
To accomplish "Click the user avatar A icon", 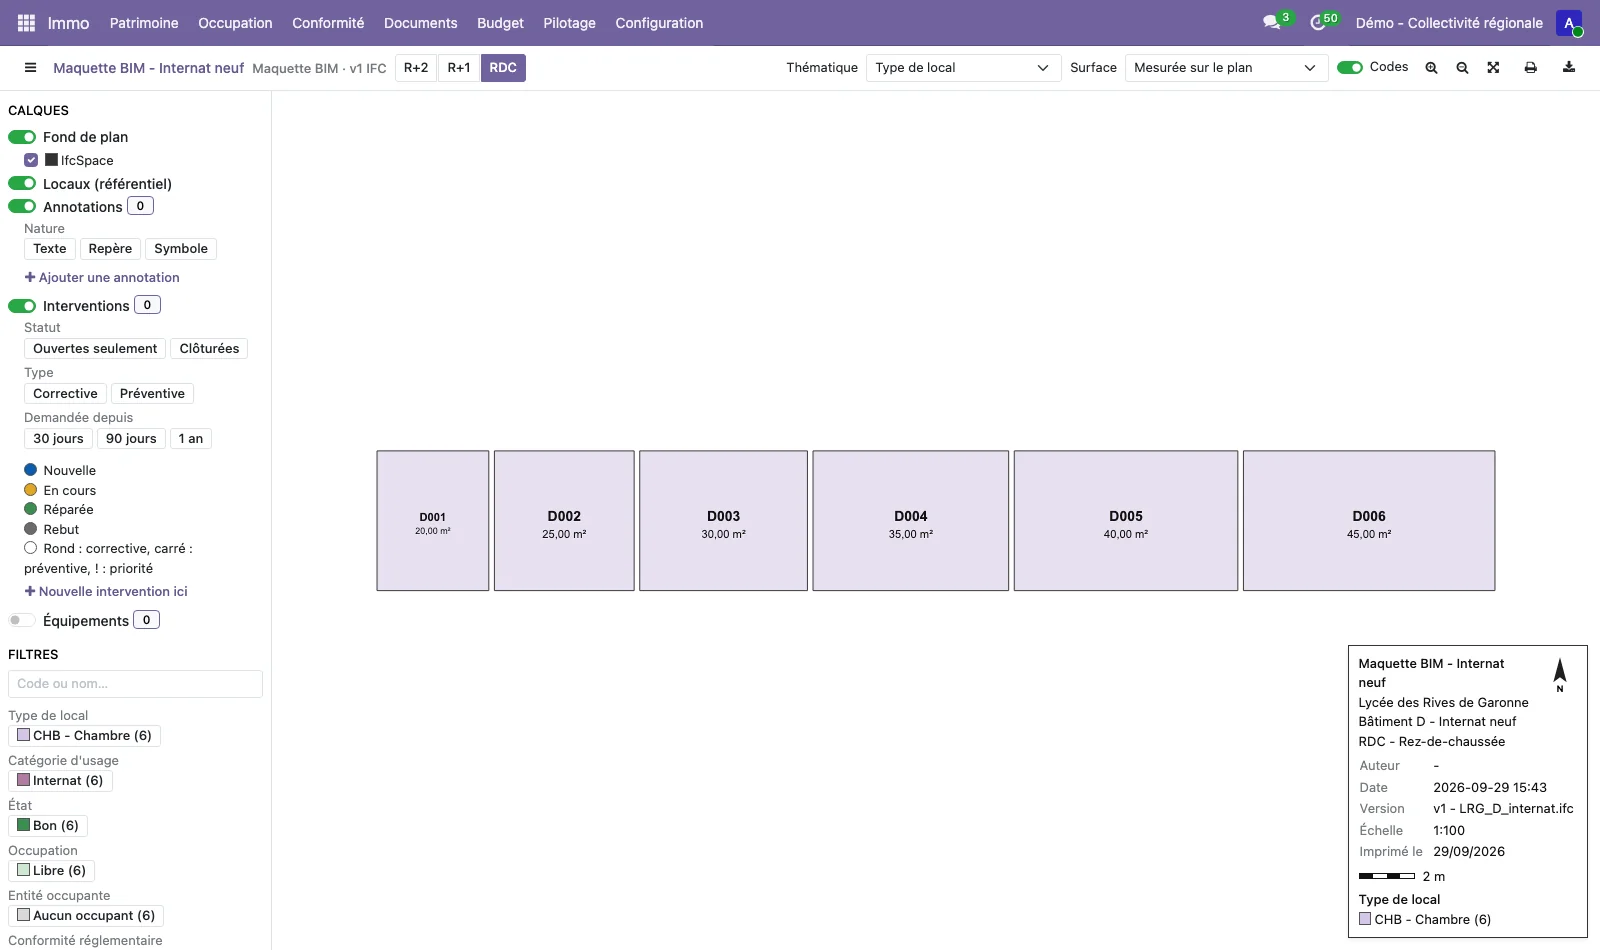I will coord(1568,22).
